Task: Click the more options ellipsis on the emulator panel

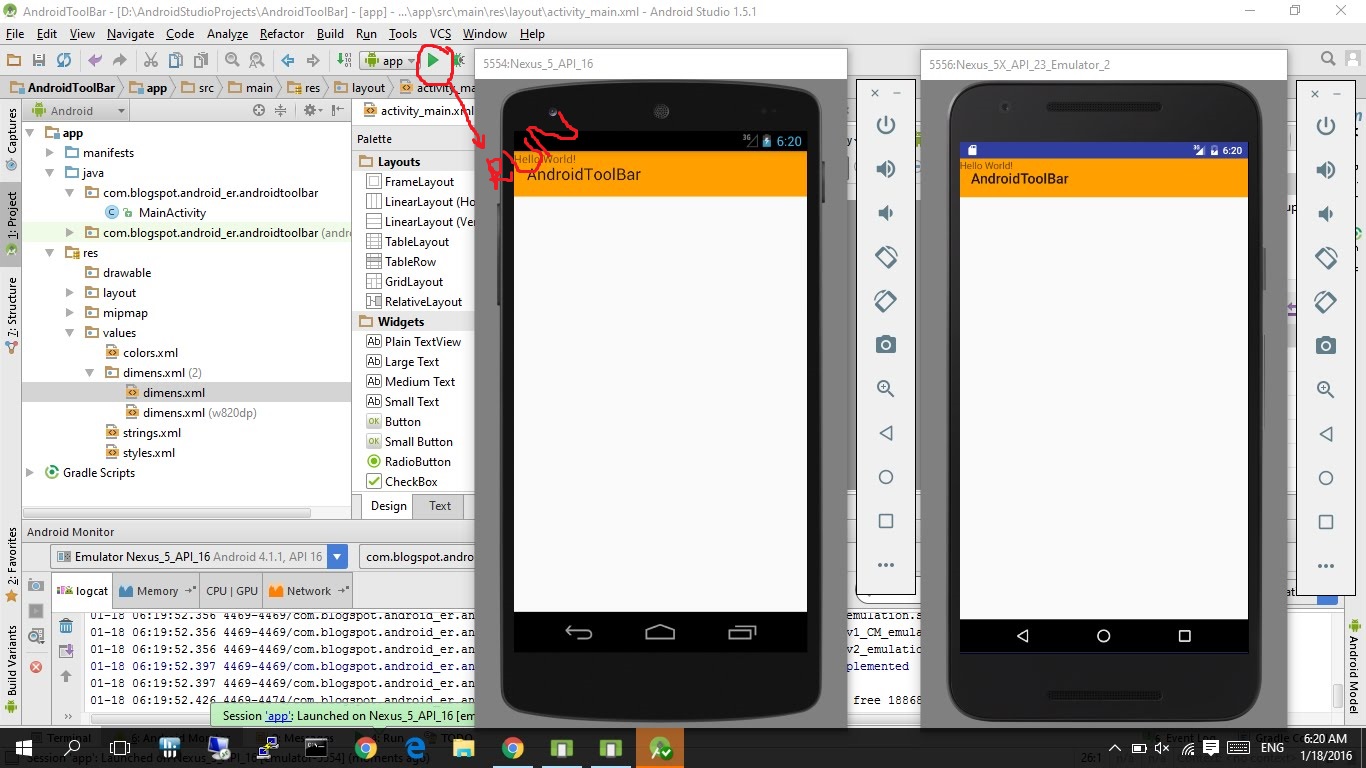Action: click(885, 564)
